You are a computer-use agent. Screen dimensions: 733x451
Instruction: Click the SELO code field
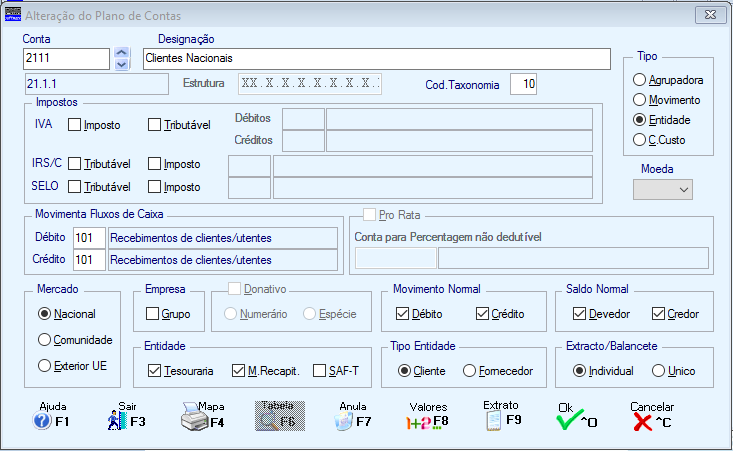click(x=249, y=188)
